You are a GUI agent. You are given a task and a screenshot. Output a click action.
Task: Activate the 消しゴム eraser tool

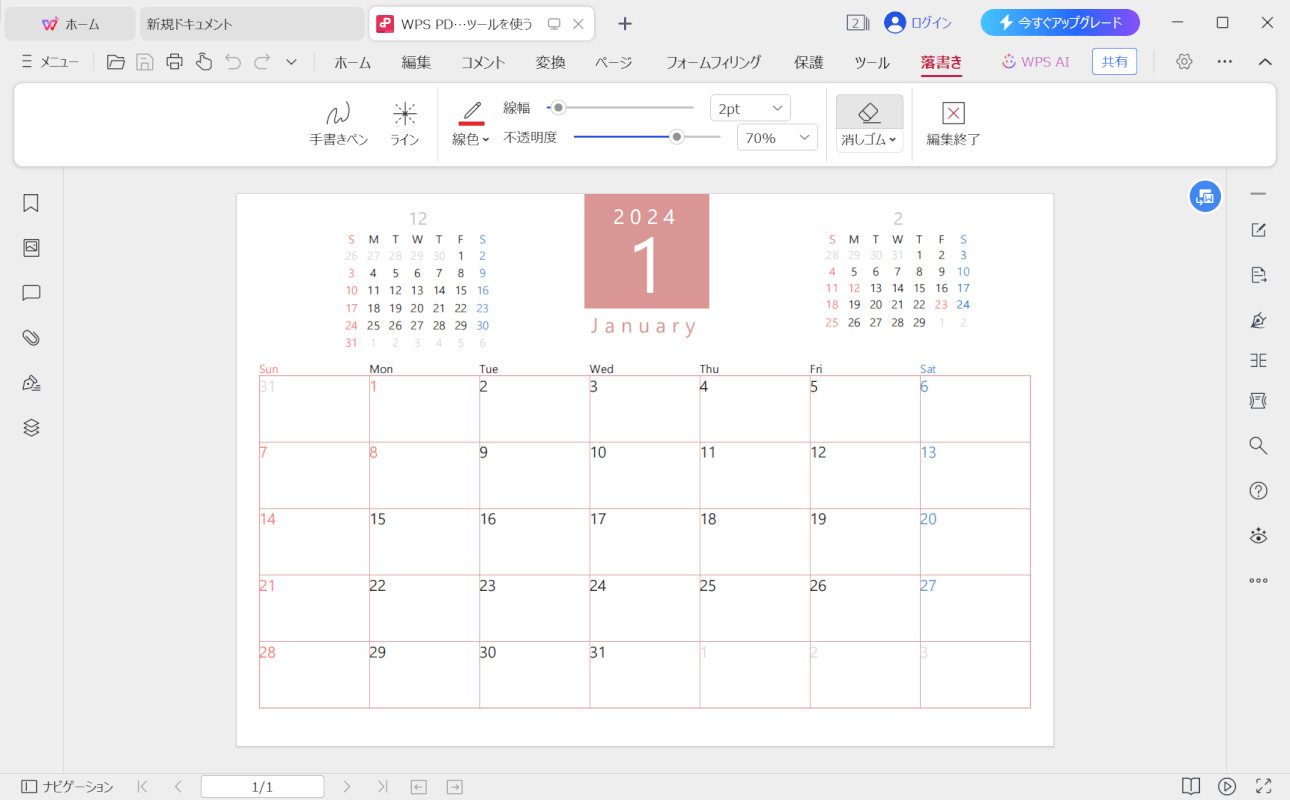coord(869,112)
